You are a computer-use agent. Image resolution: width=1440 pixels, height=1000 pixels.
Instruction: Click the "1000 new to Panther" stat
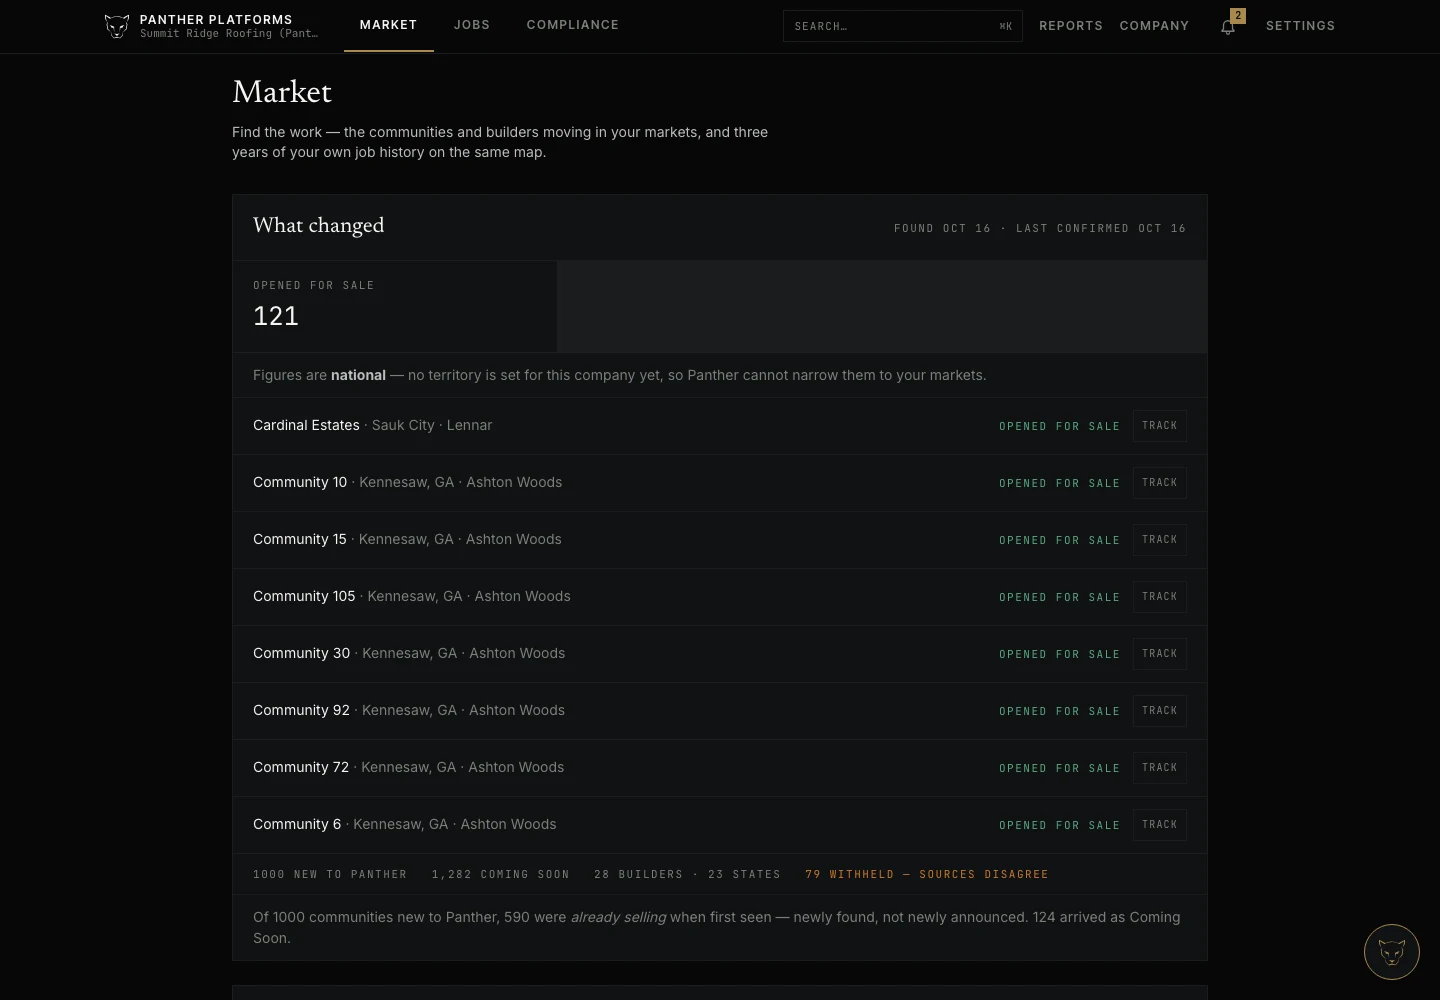(330, 874)
